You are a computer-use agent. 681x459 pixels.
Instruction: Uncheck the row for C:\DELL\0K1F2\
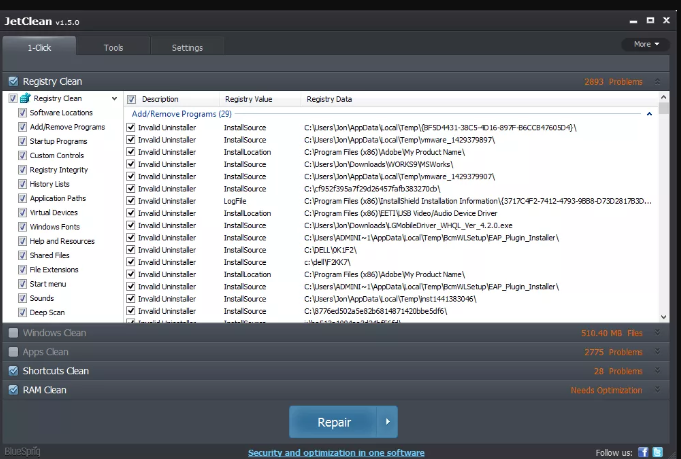pyautogui.click(x=131, y=250)
